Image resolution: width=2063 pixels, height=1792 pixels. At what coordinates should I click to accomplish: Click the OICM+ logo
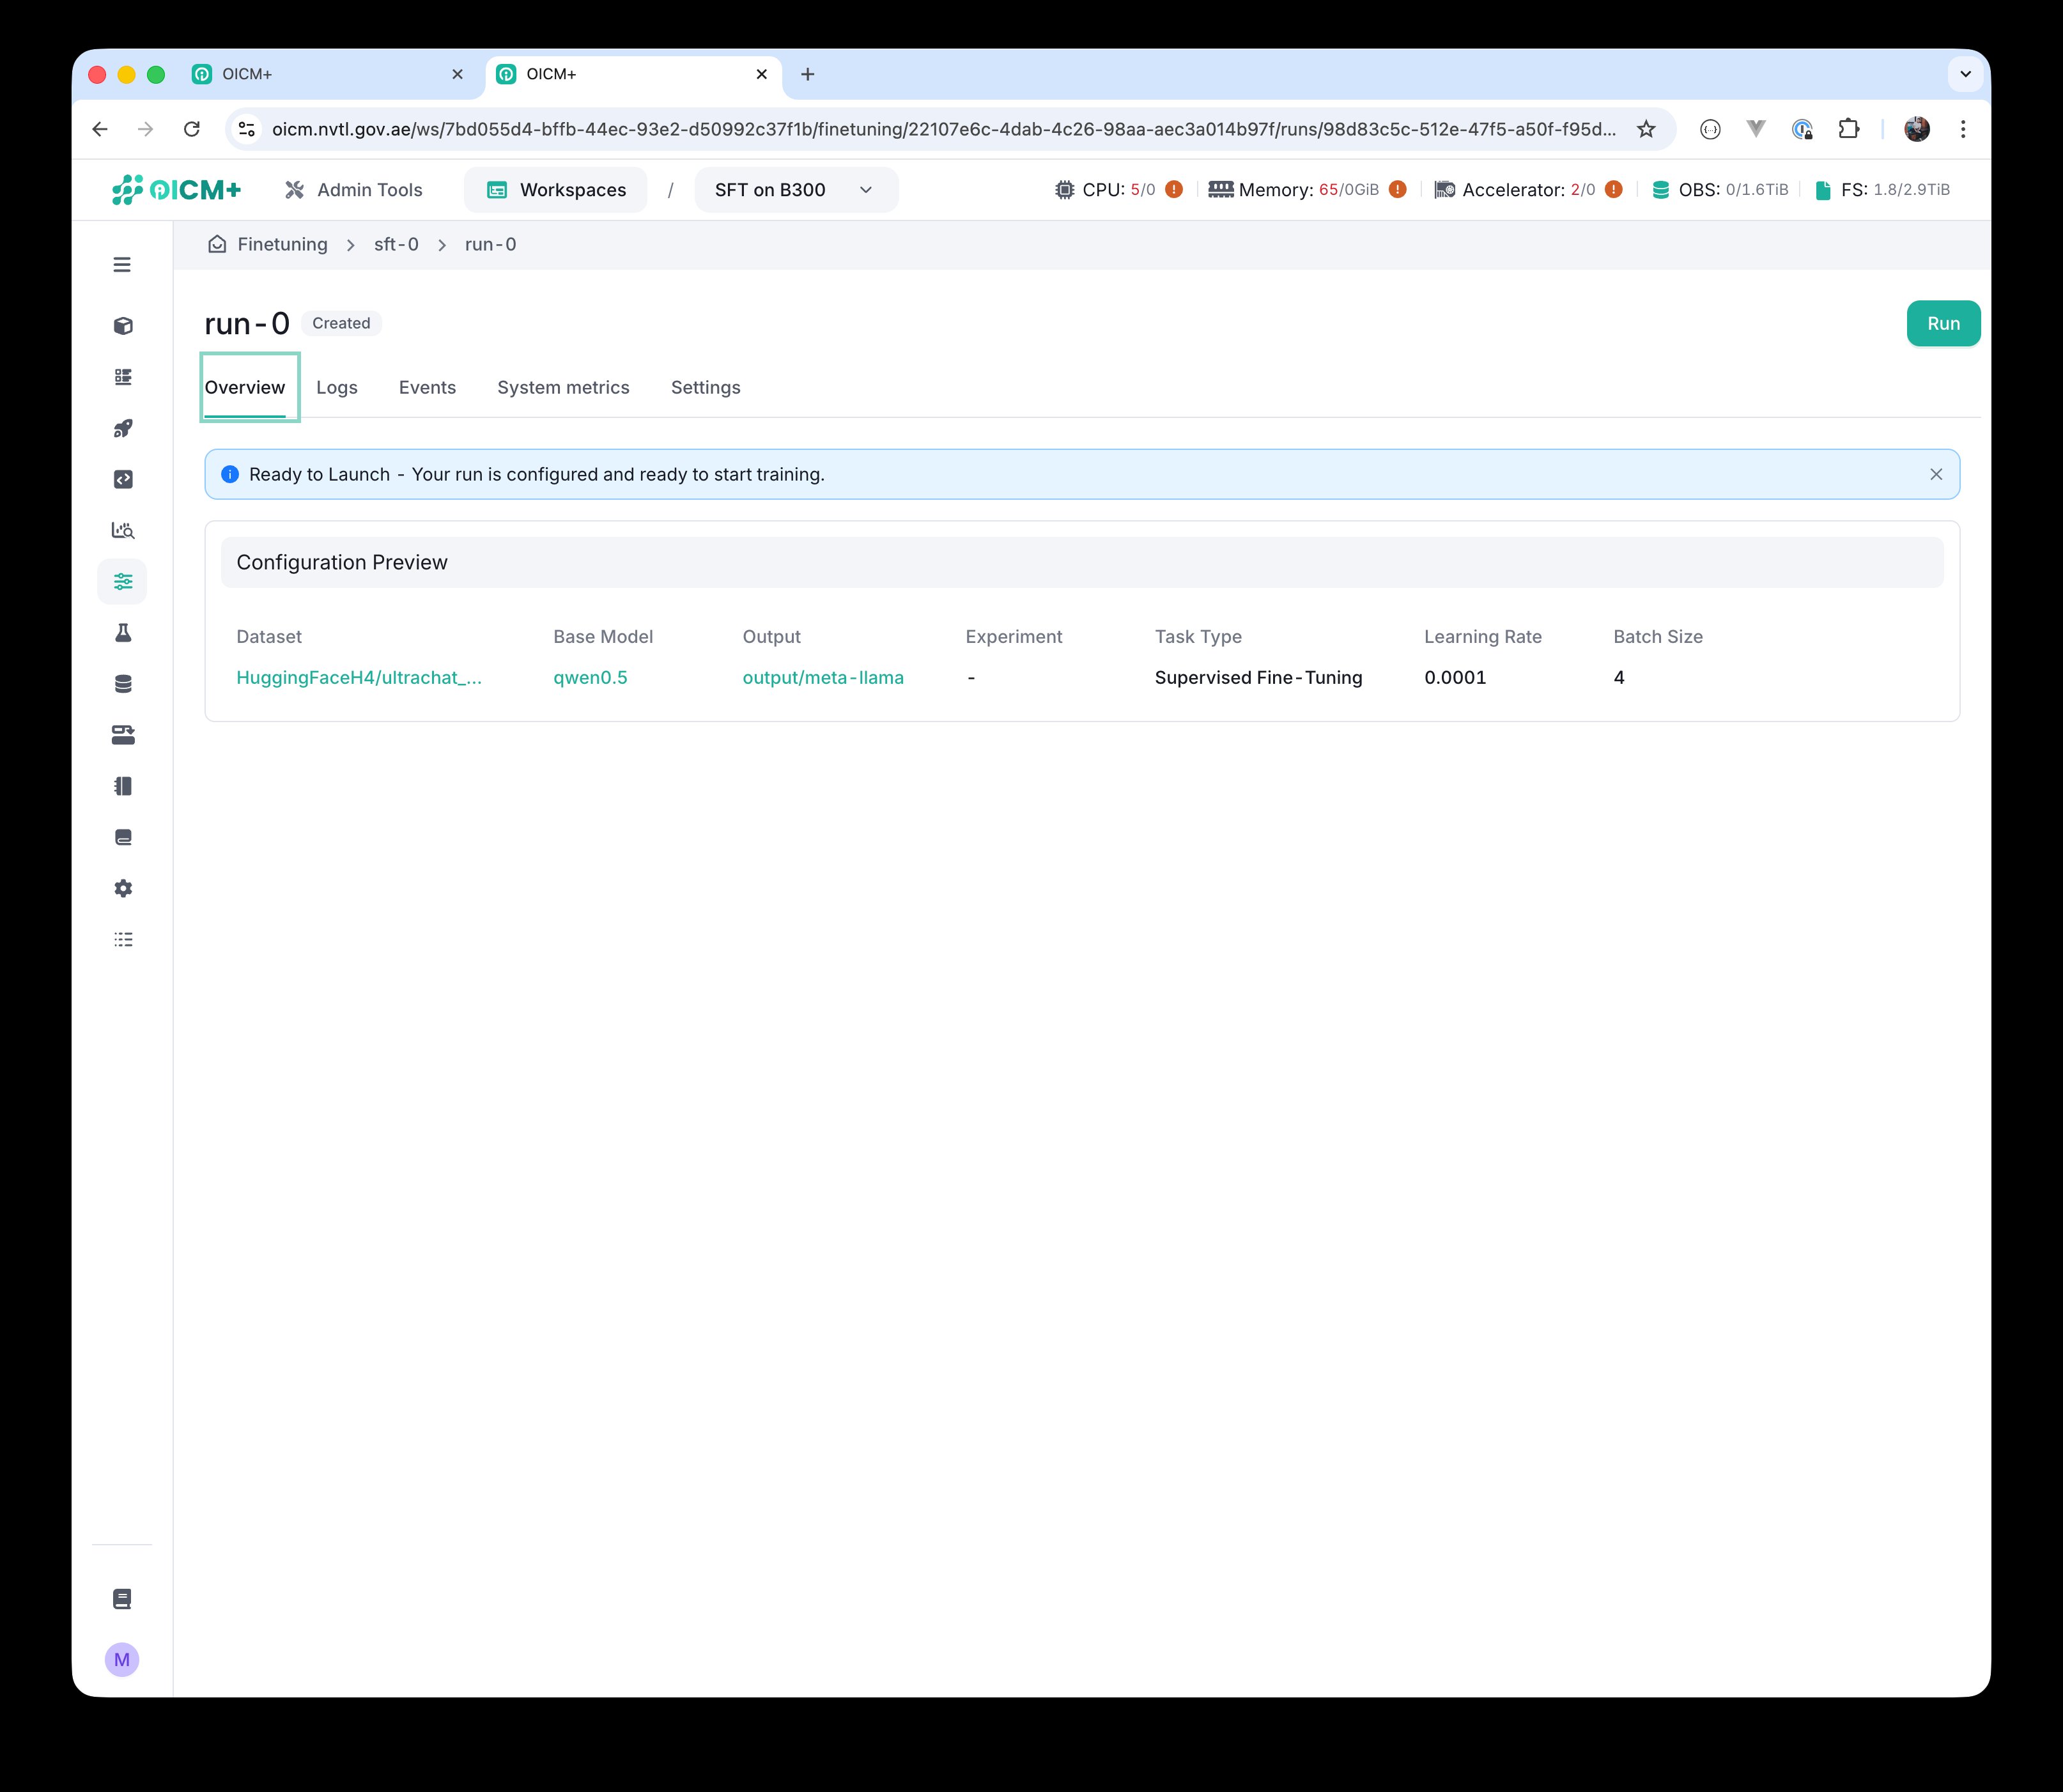(176, 190)
